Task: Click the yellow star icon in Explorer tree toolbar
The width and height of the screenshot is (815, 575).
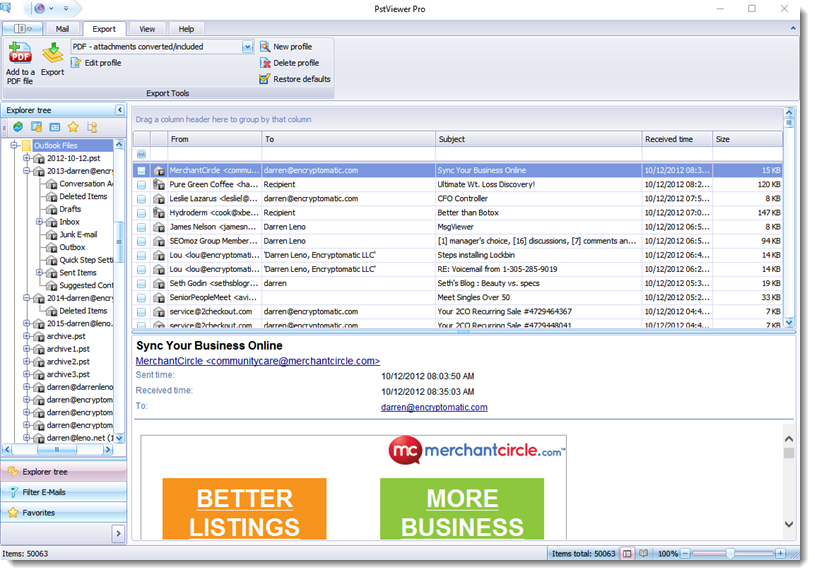Action: [x=73, y=127]
